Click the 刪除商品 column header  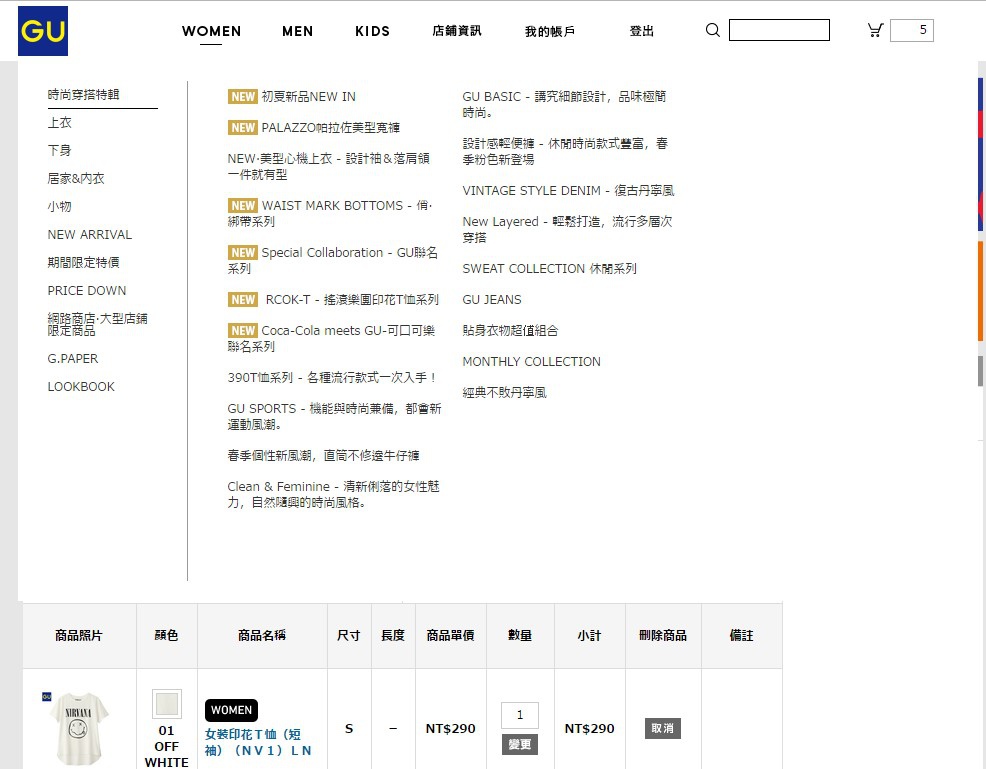pyautogui.click(x=663, y=636)
